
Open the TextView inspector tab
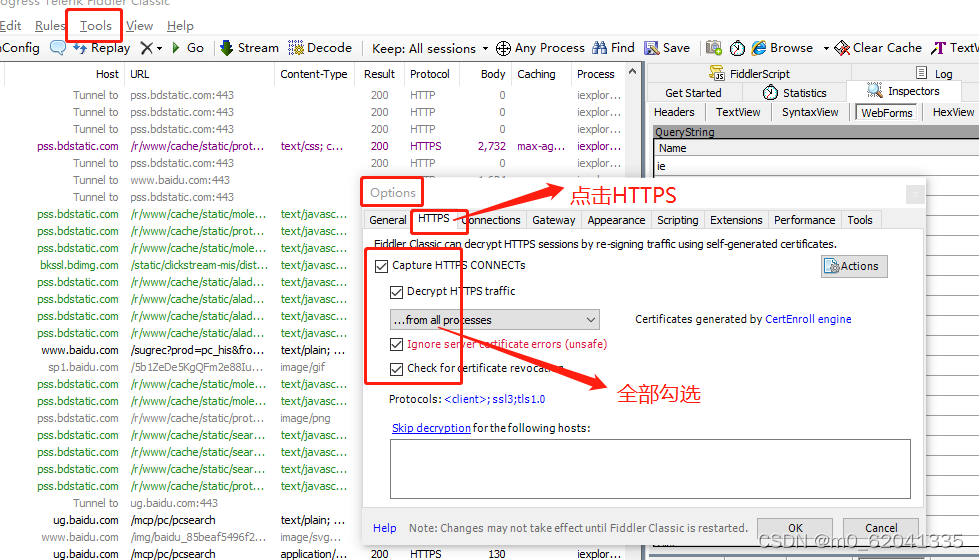(738, 112)
